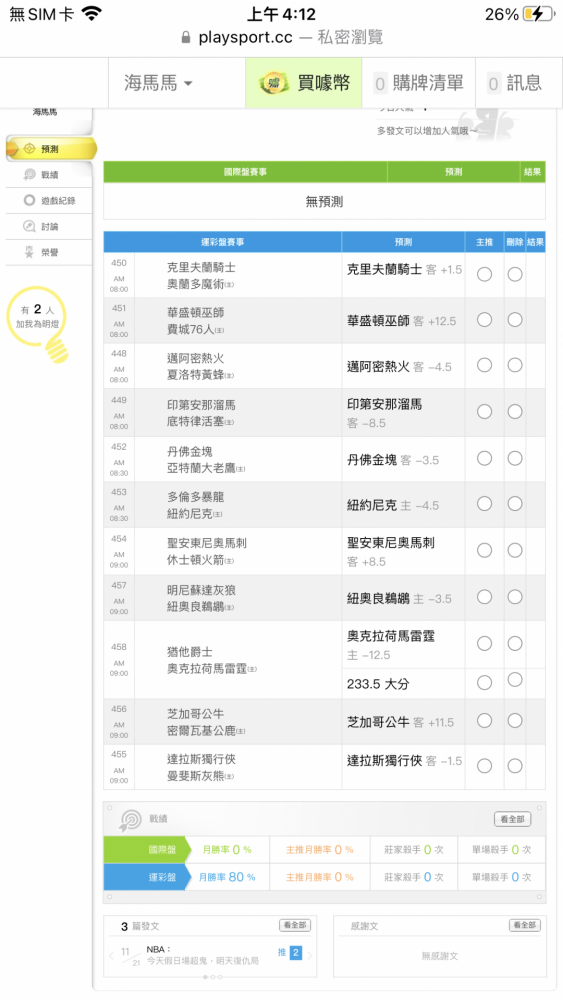Viewport: 563px width, 1000px height.
Task: Click 看全部 button in 發文 panel
Action: [x=295, y=925]
